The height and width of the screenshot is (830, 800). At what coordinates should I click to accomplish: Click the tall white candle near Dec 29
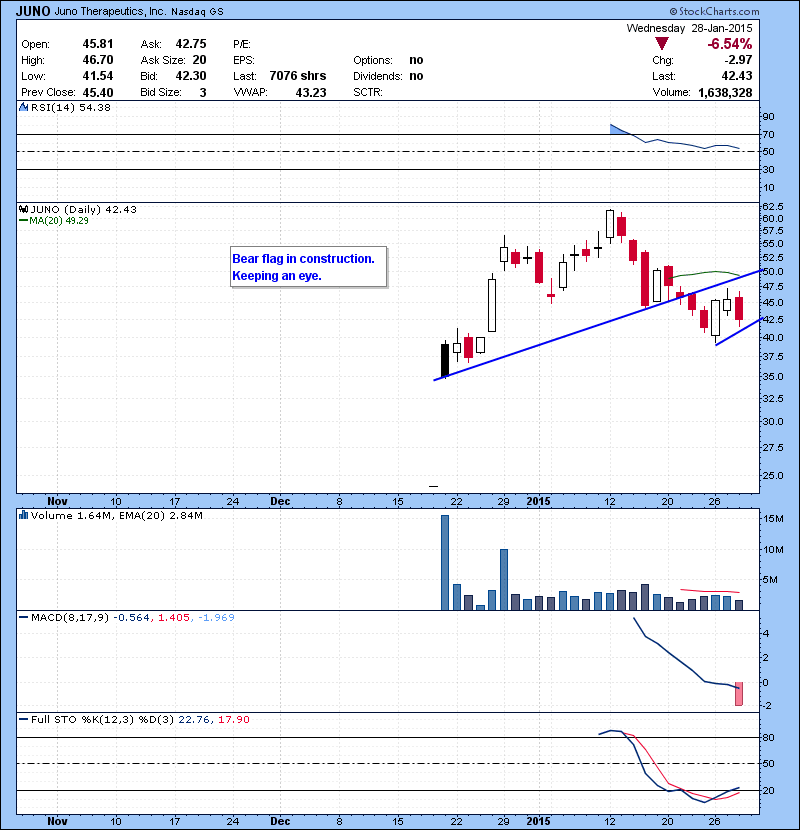tap(492, 304)
